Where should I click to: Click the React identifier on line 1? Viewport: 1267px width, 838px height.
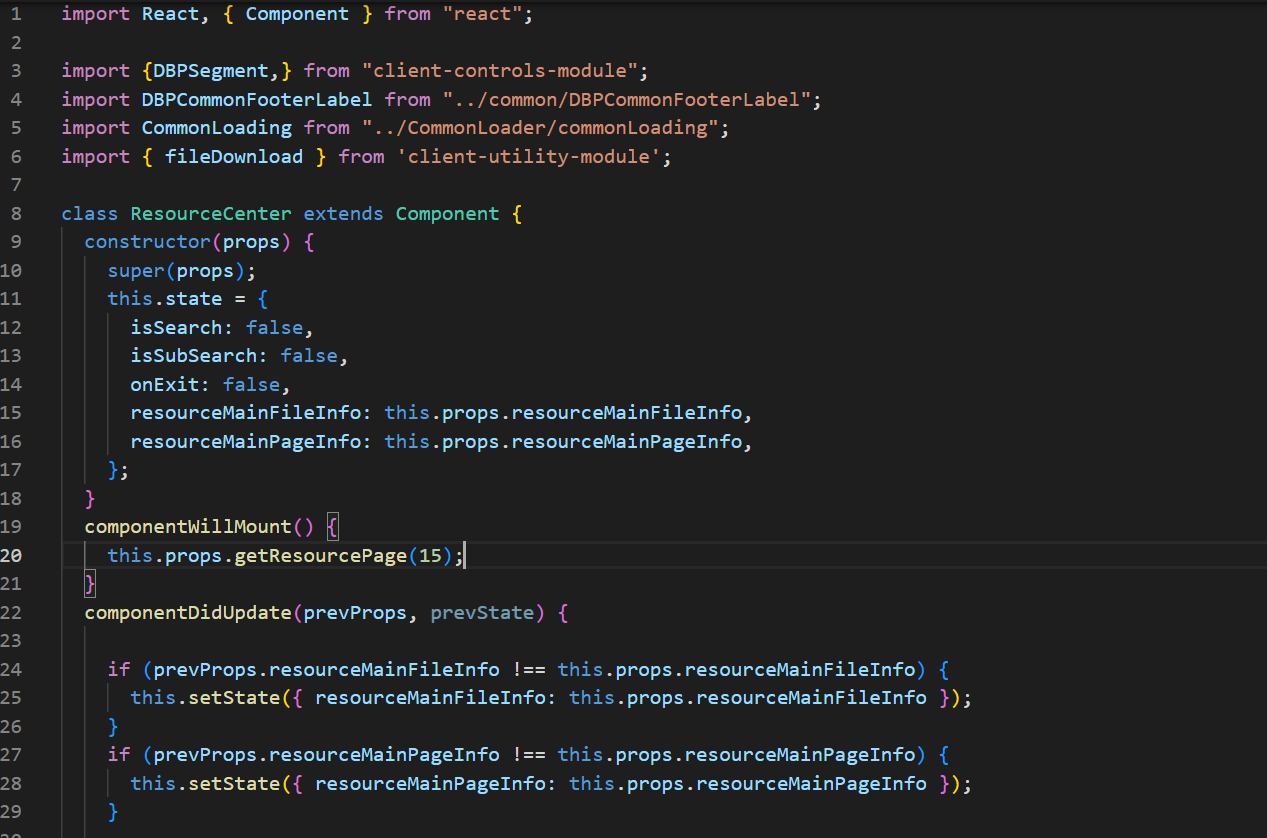coord(171,14)
